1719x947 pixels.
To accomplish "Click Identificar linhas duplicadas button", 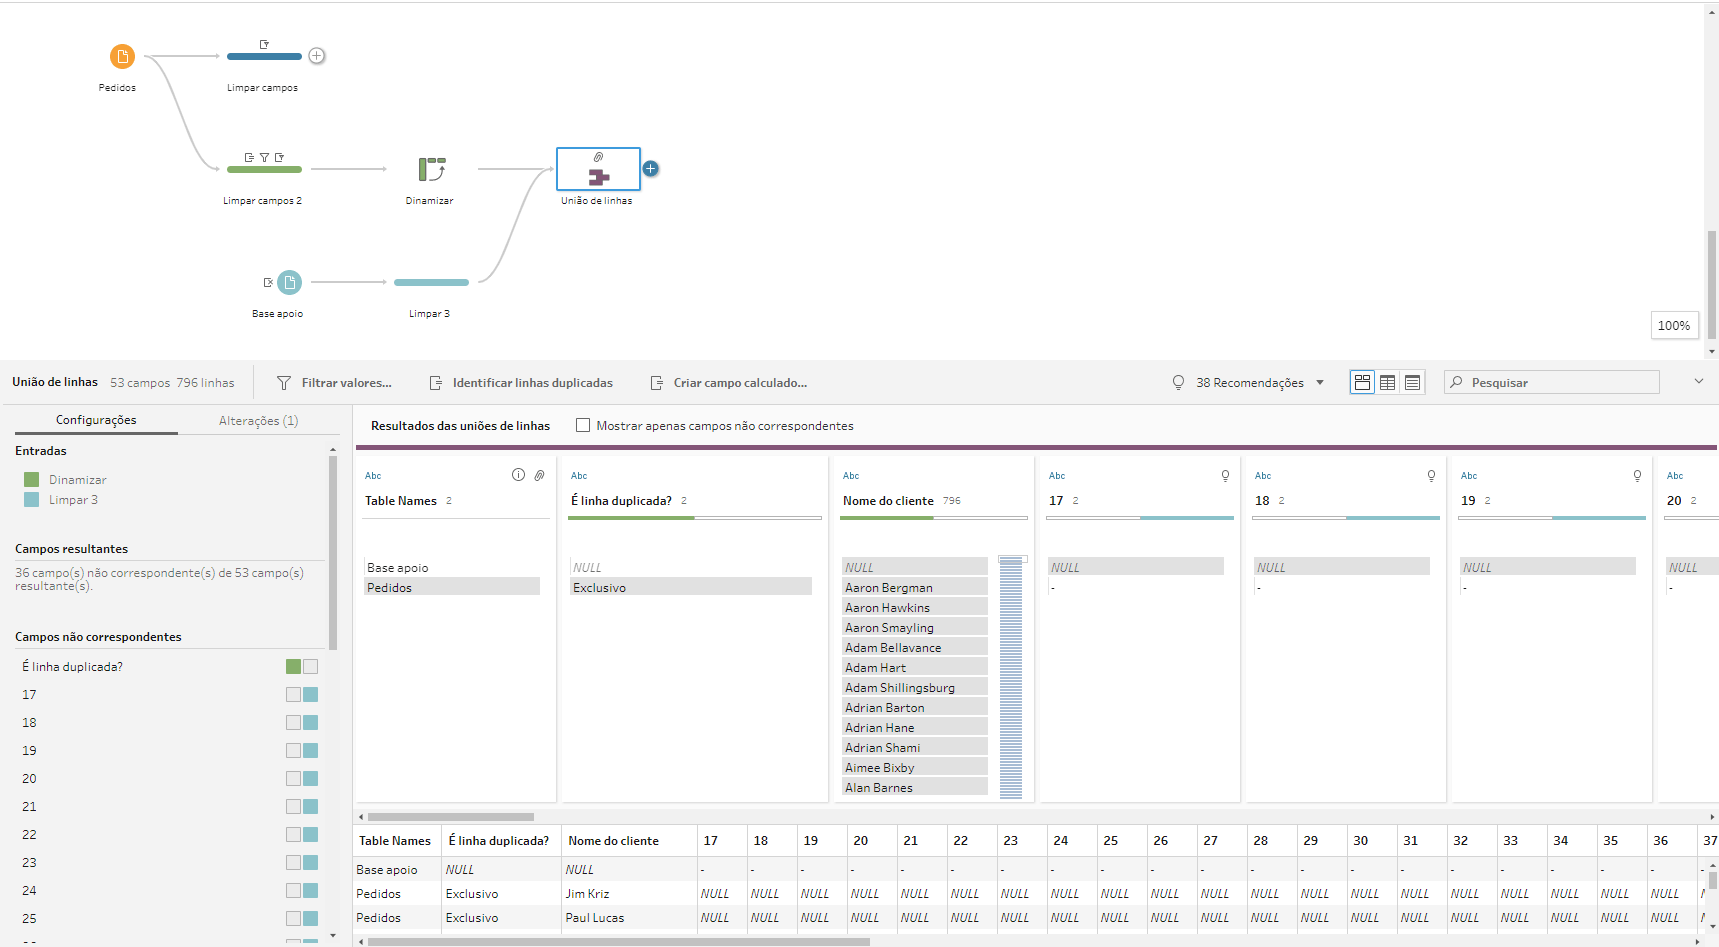I will 521,383.
